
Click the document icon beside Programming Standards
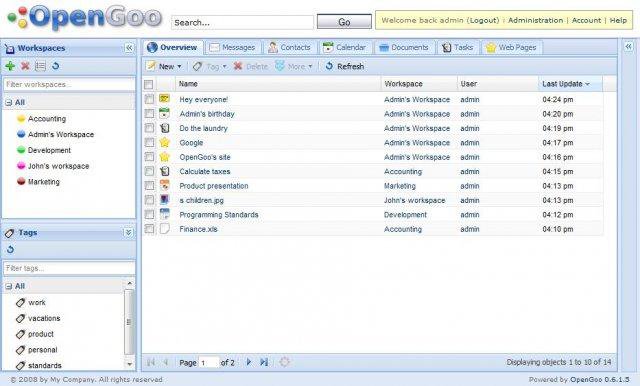(x=164, y=214)
